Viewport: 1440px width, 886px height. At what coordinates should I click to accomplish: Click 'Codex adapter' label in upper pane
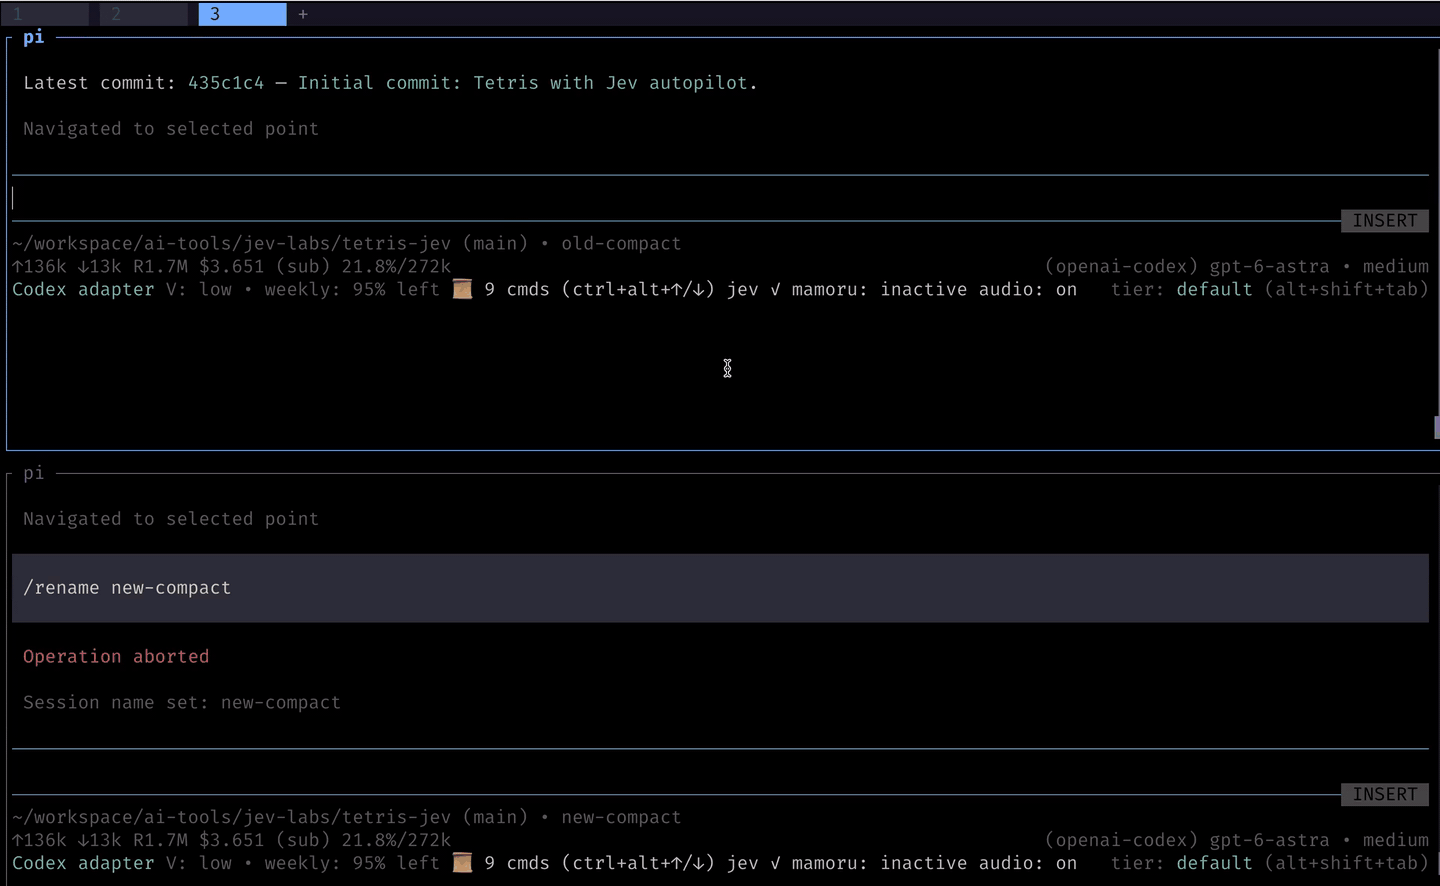(83, 290)
